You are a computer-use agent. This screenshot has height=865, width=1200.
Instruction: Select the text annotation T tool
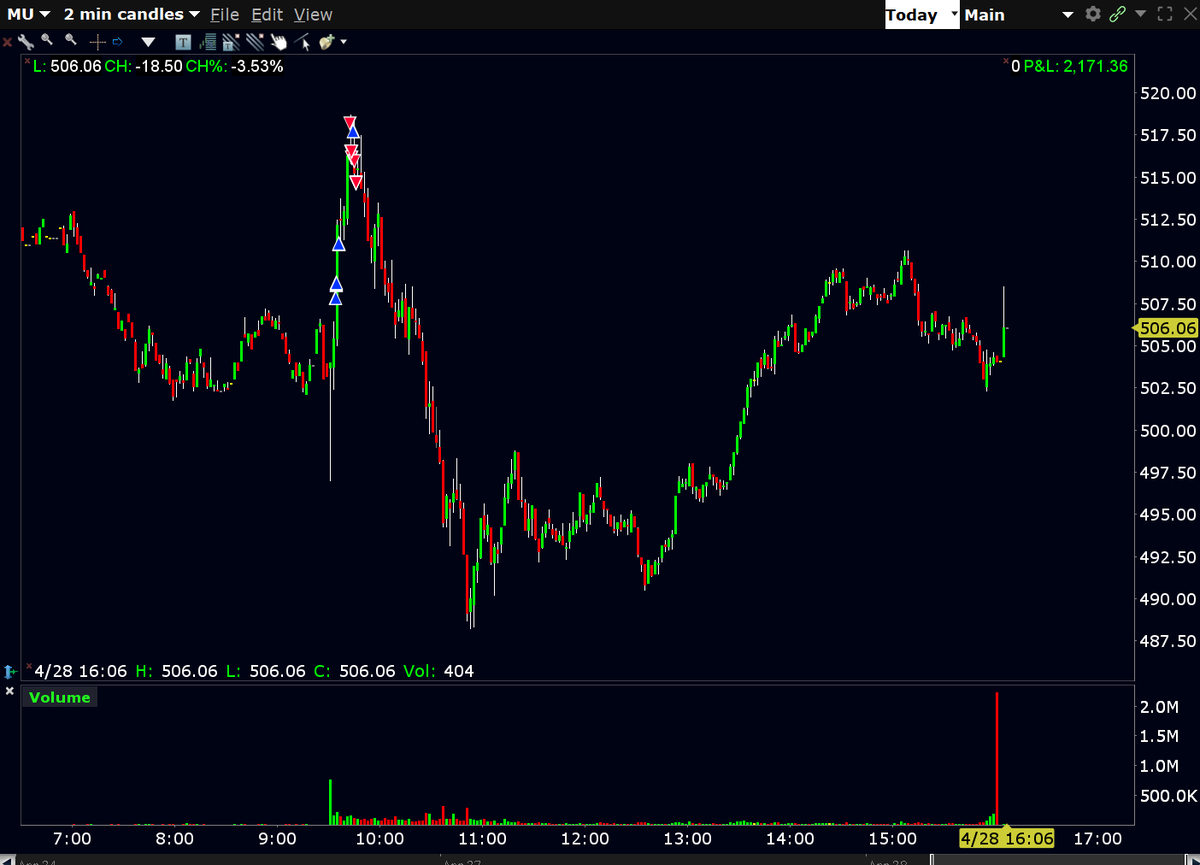point(183,42)
